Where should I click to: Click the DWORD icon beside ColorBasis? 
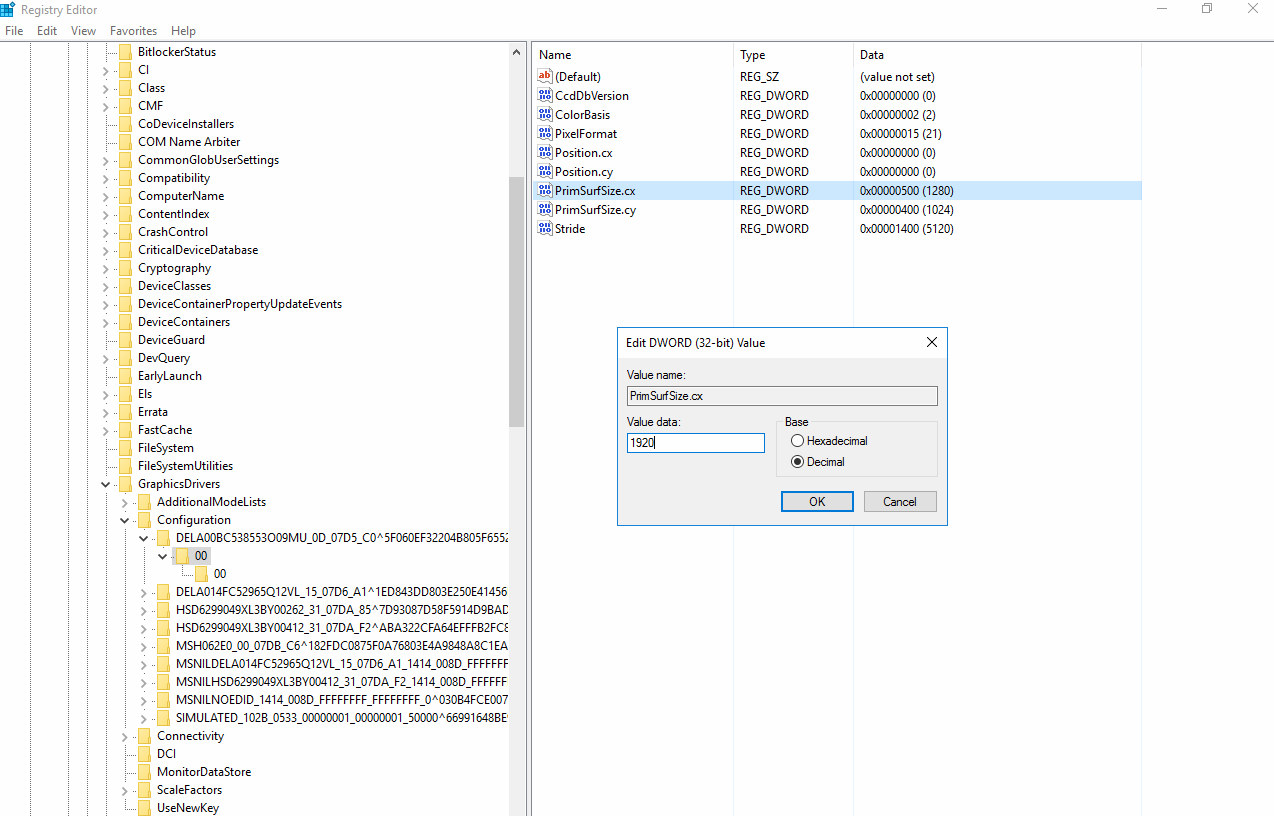click(545, 114)
